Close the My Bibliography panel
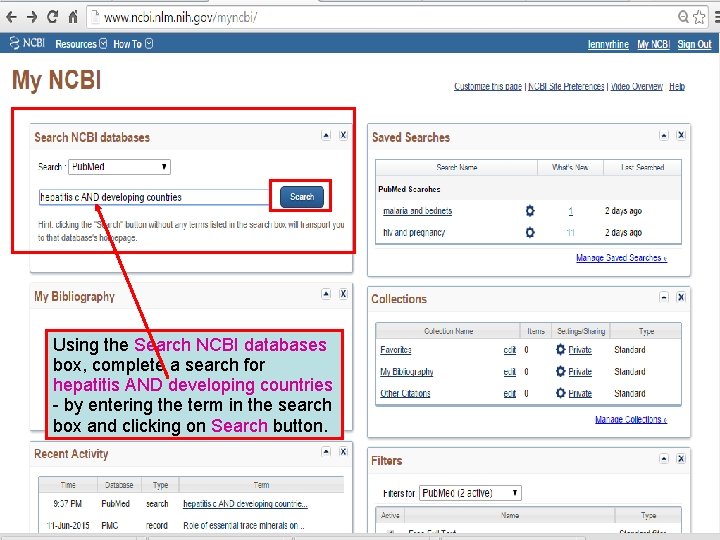Viewport: 720px width, 540px height. click(x=343, y=294)
